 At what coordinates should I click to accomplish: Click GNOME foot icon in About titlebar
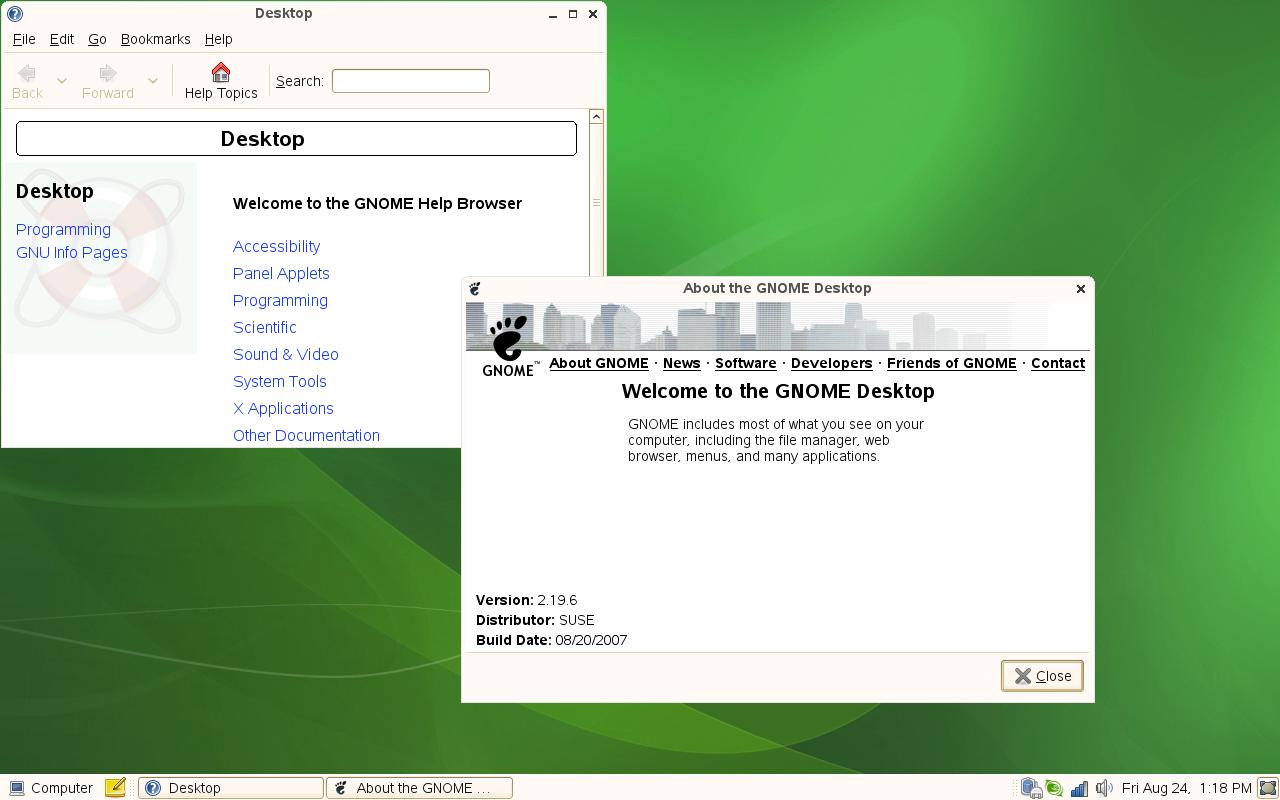coord(475,288)
